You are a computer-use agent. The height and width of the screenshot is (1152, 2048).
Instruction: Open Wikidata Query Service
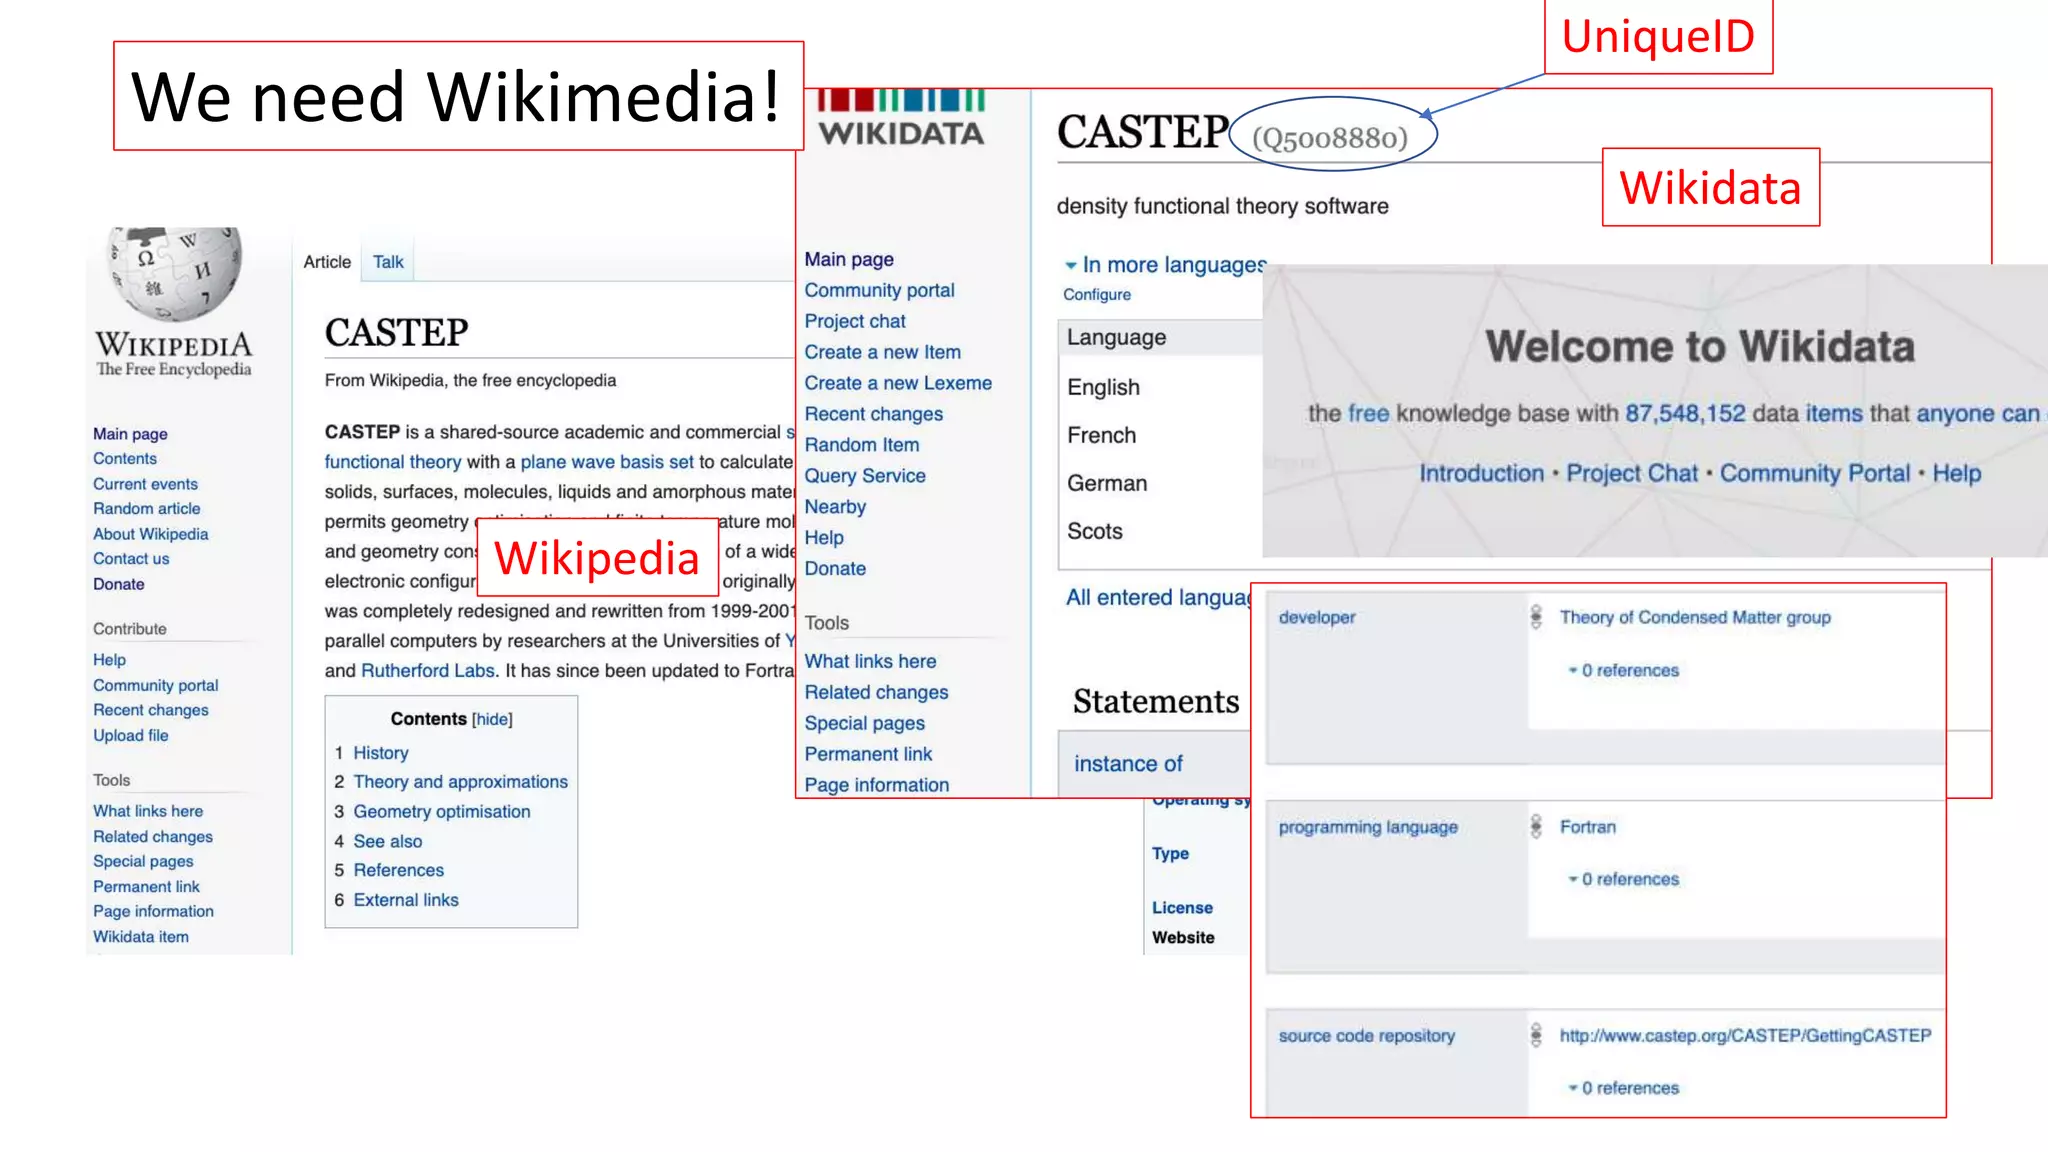click(865, 477)
